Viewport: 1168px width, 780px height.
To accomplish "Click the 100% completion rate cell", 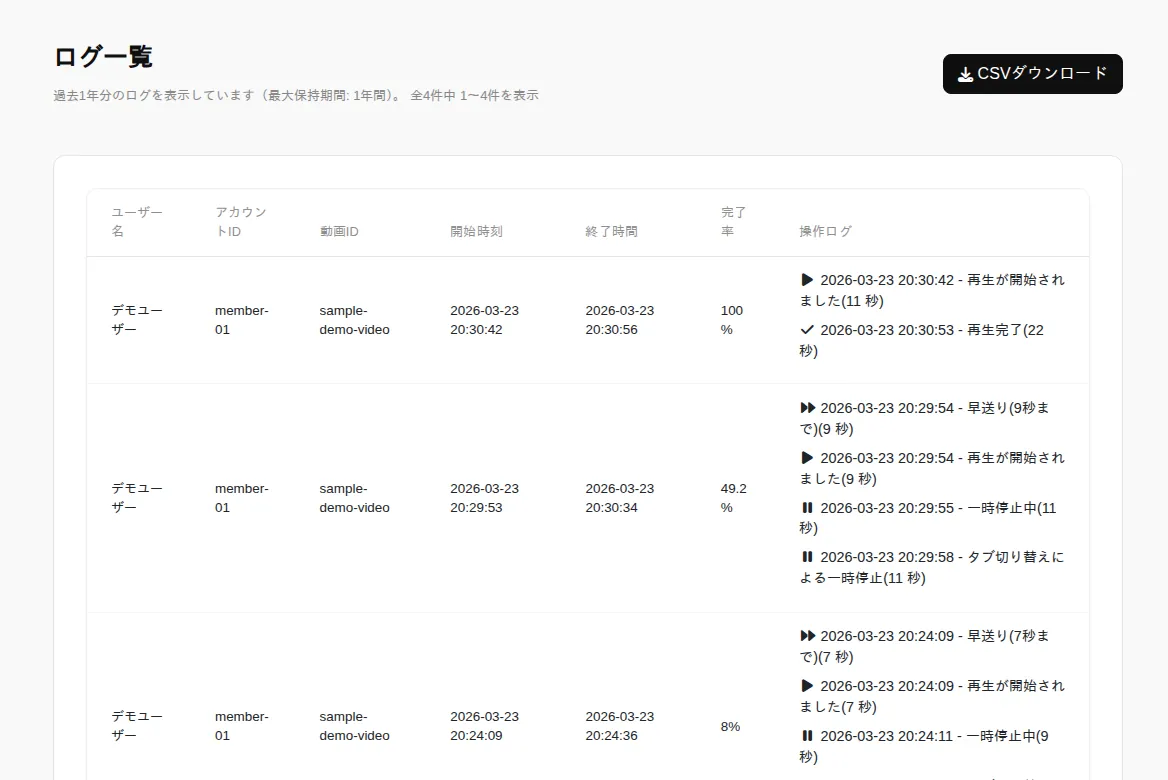I will click(x=731, y=320).
